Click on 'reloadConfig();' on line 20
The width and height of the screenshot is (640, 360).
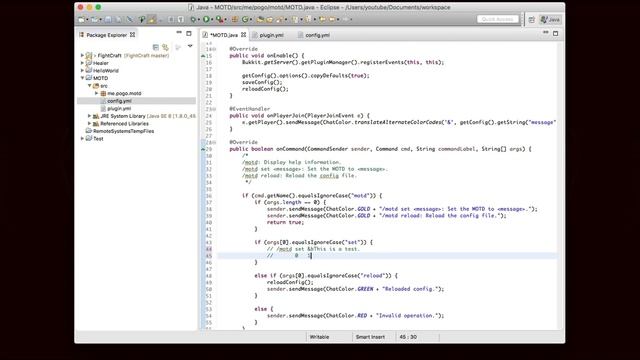[x=265, y=89]
